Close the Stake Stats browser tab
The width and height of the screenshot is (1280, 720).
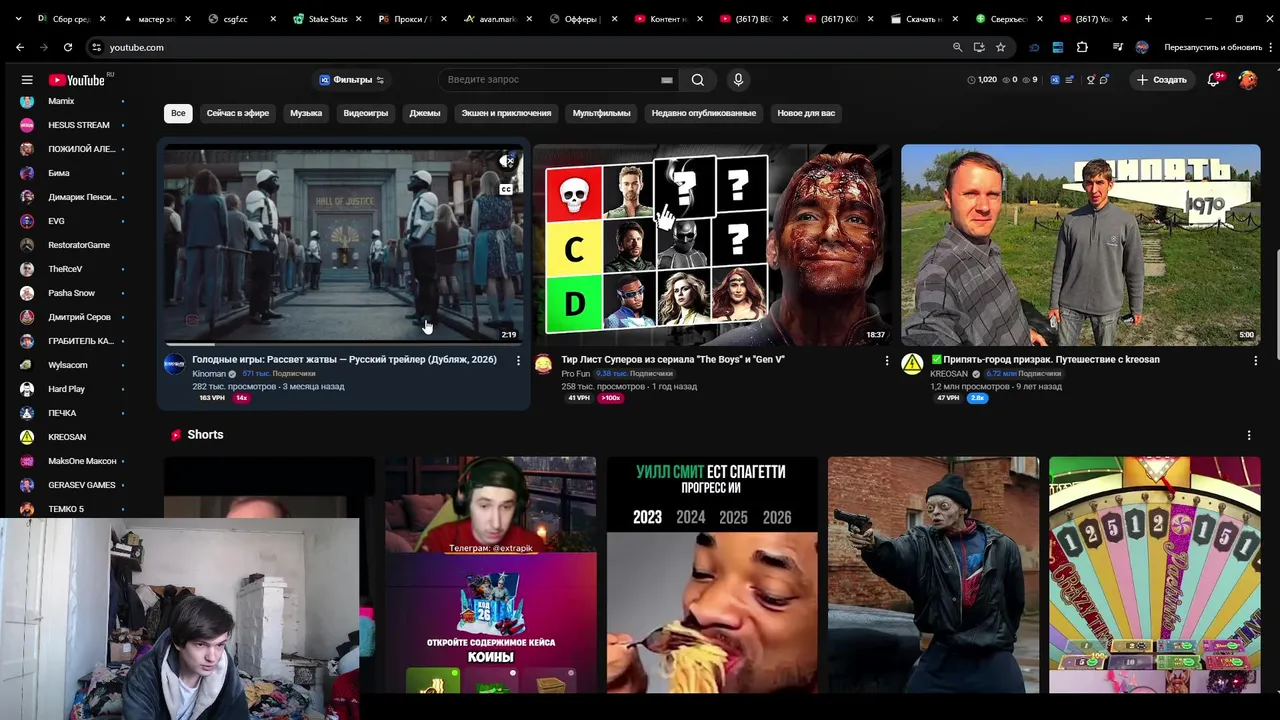coord(358,18)
